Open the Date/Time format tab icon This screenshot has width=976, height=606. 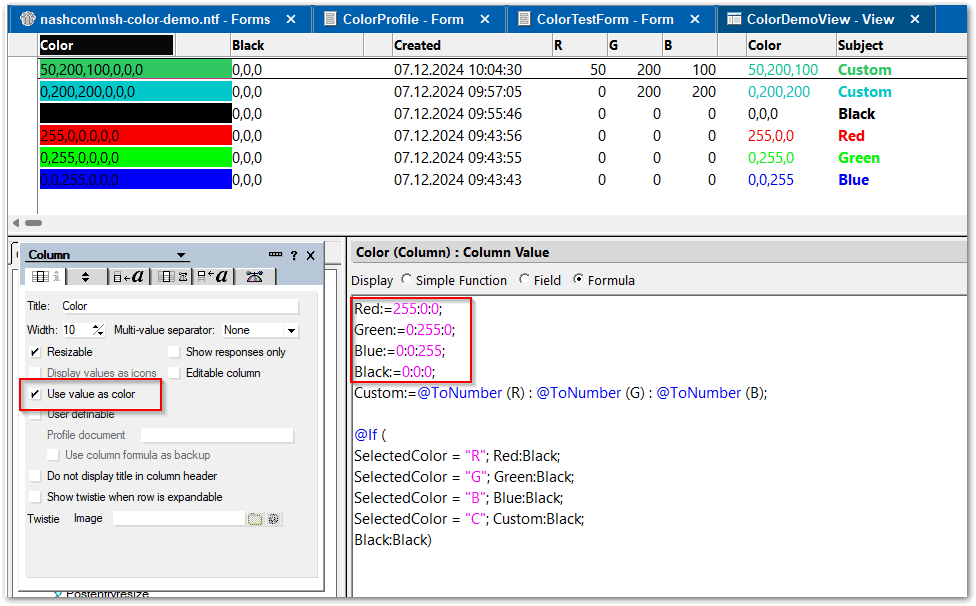[x=213, y=276]
